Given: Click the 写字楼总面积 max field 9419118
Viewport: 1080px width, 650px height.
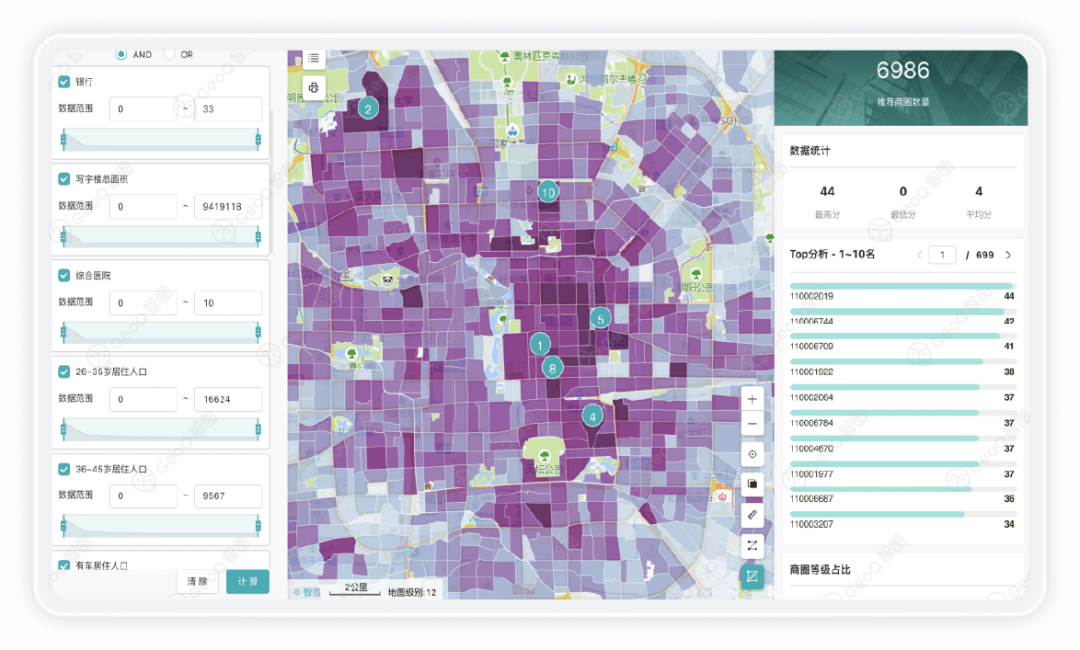Looking at the screenshot, I should tap(228, 206).
